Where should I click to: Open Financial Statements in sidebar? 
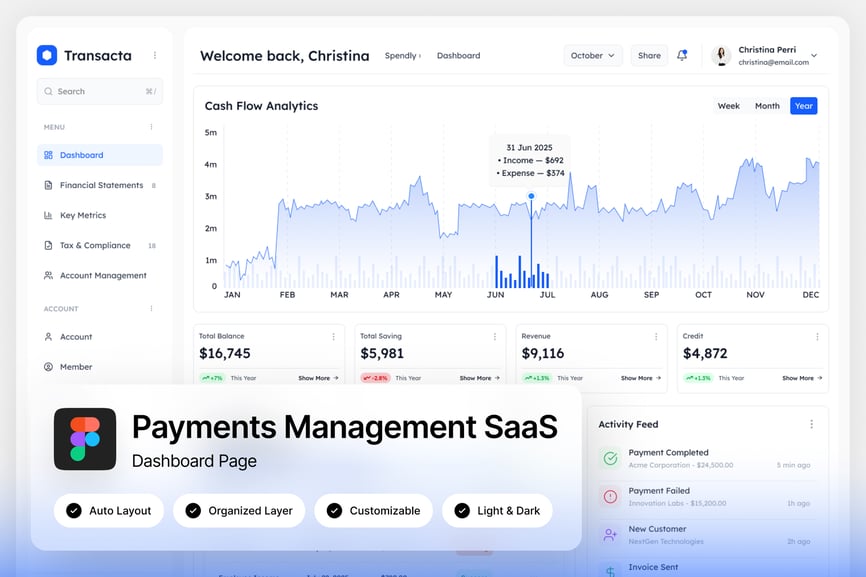[101, 185]
